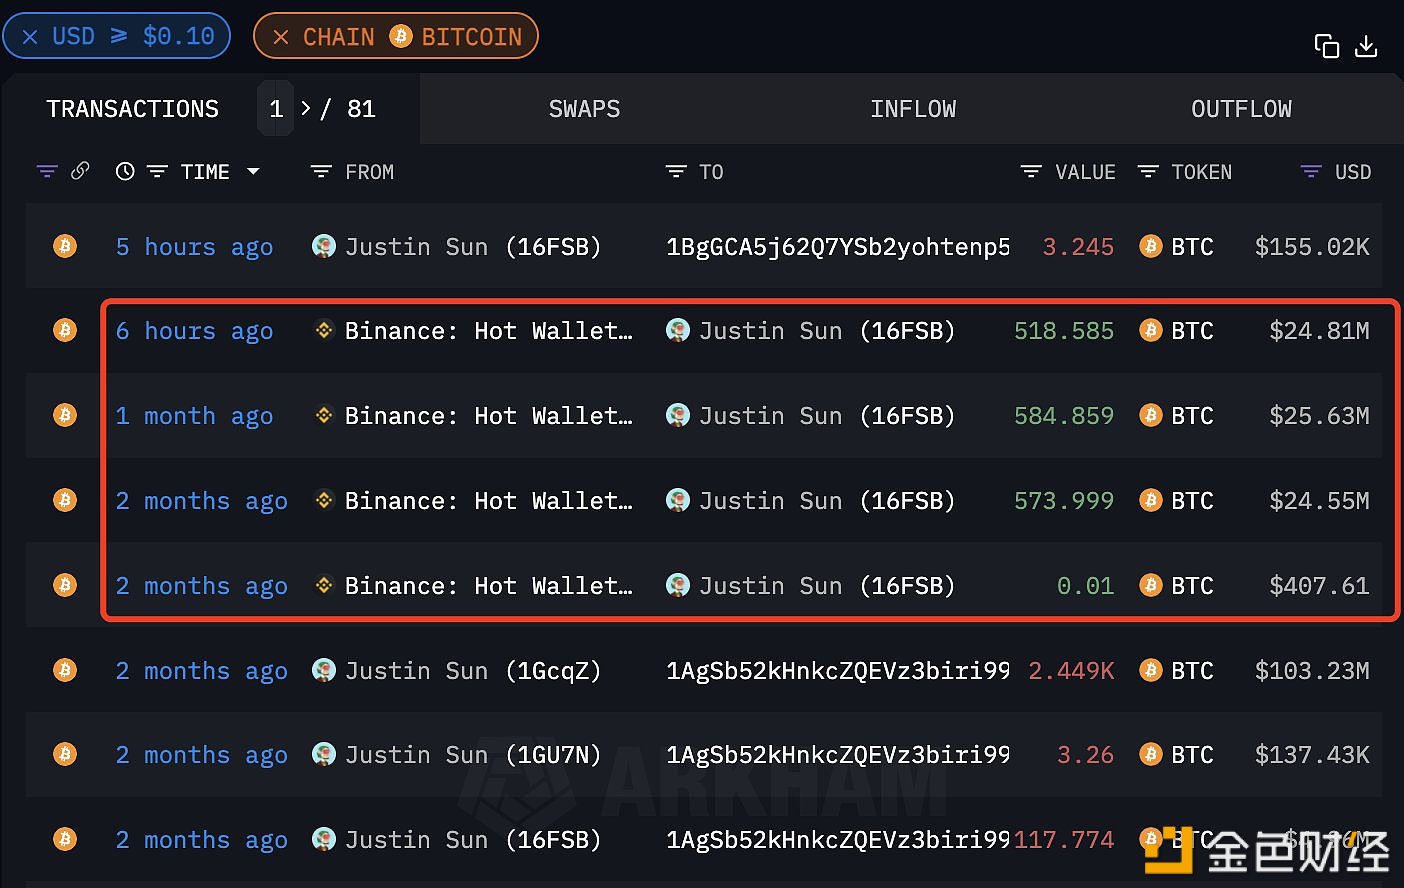Switch to the OUTFLOW tab
1404x888 pixels.
click(x=1241, y=109)
